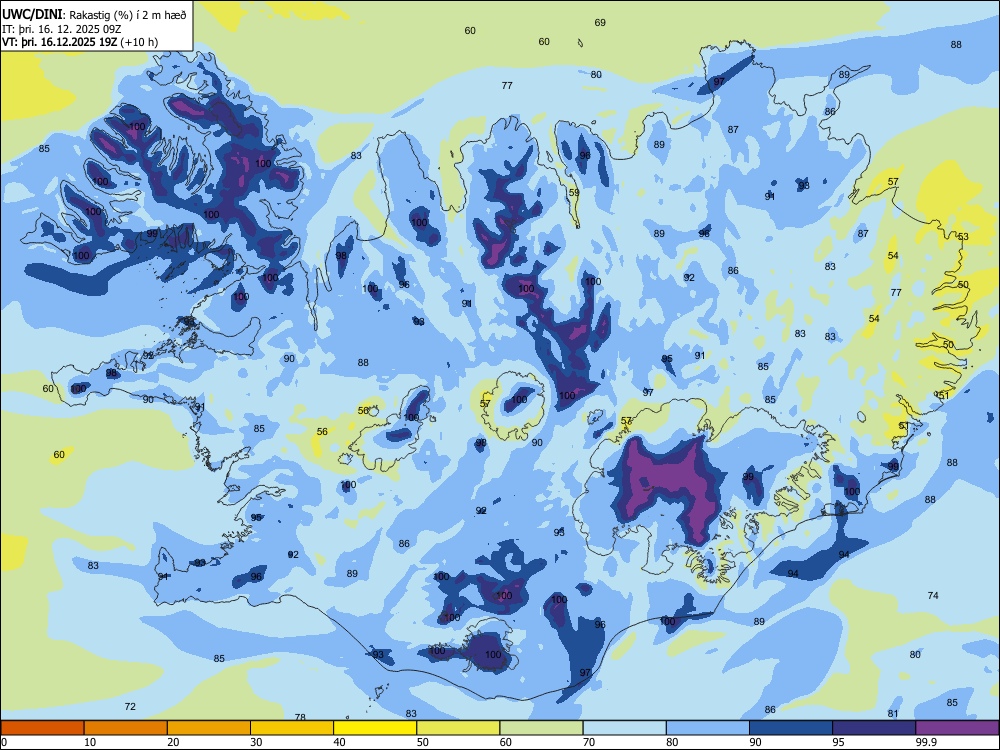1000x750 pixels.
Task: Click the legend tick label '40'
Action: click(340, 742)
